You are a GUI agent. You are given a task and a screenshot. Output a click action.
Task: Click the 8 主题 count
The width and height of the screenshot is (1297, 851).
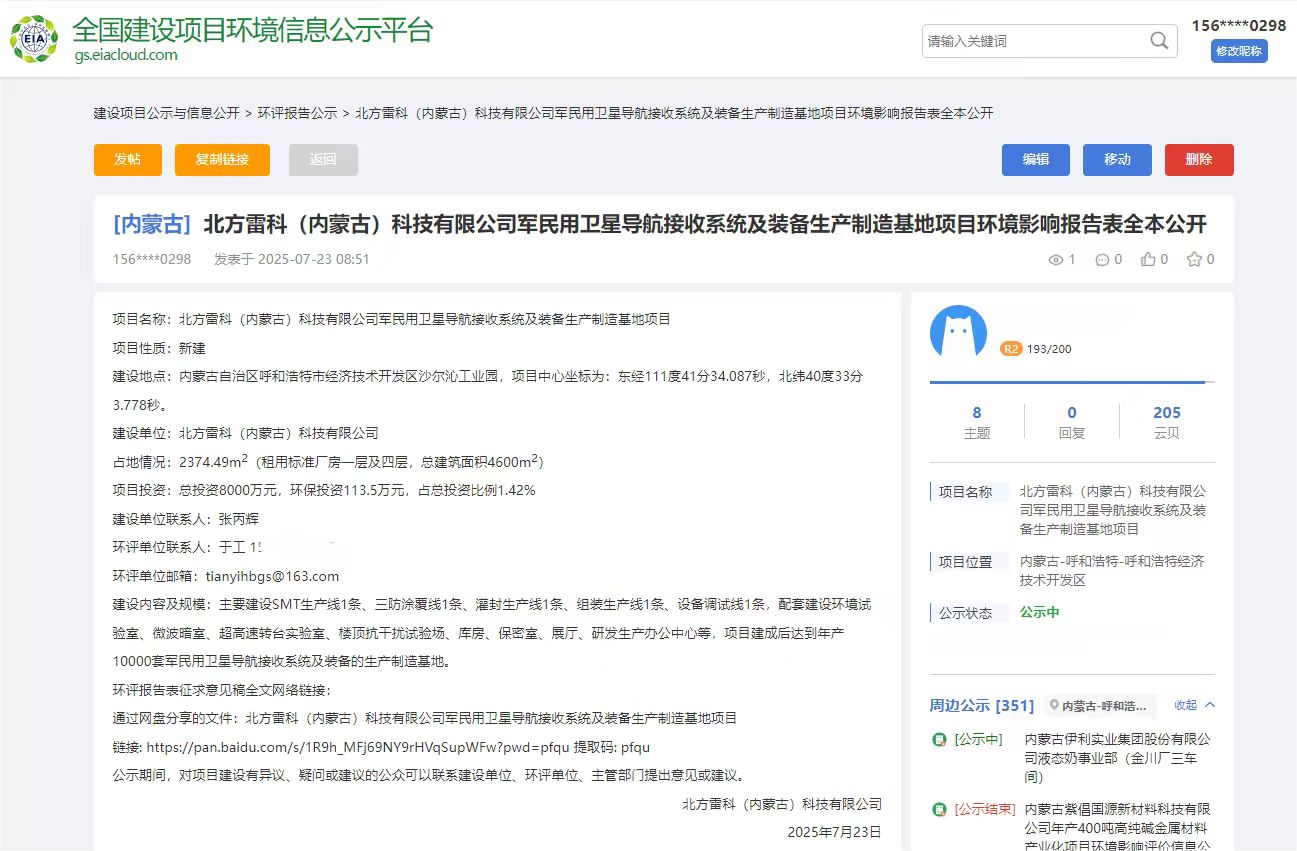pos(977,421)
